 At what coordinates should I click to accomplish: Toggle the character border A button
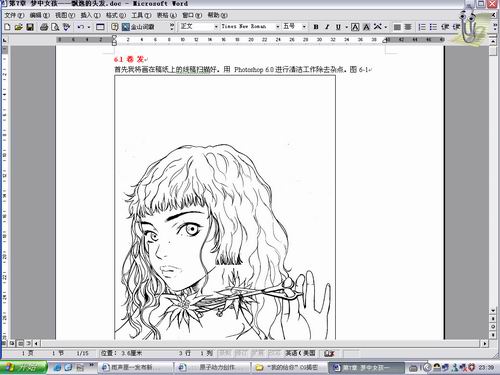(x=355, y=27)
